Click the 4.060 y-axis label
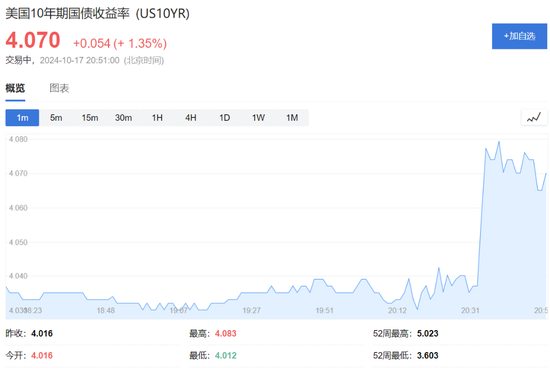550x373 pixels. 18,208
